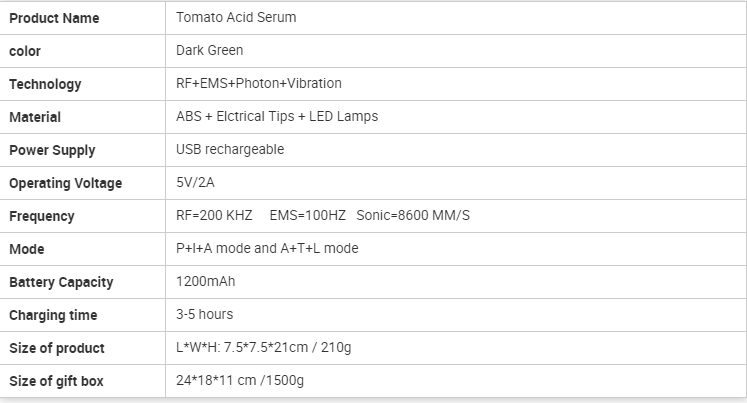Select the 3-5 hours charging value
The image size is (747, 403).
click(x=204, y=314)
